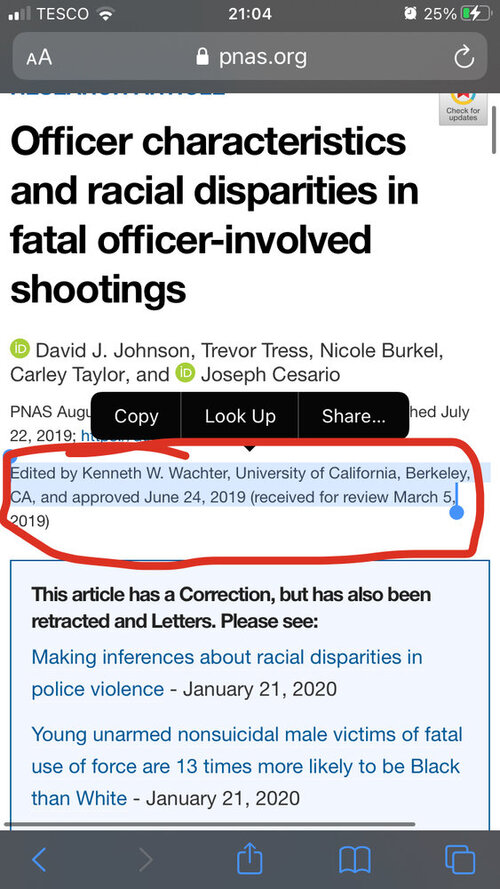Tap the Safari back arrow
This screenshot has width=500, height=889.
(x=39, y=860)
